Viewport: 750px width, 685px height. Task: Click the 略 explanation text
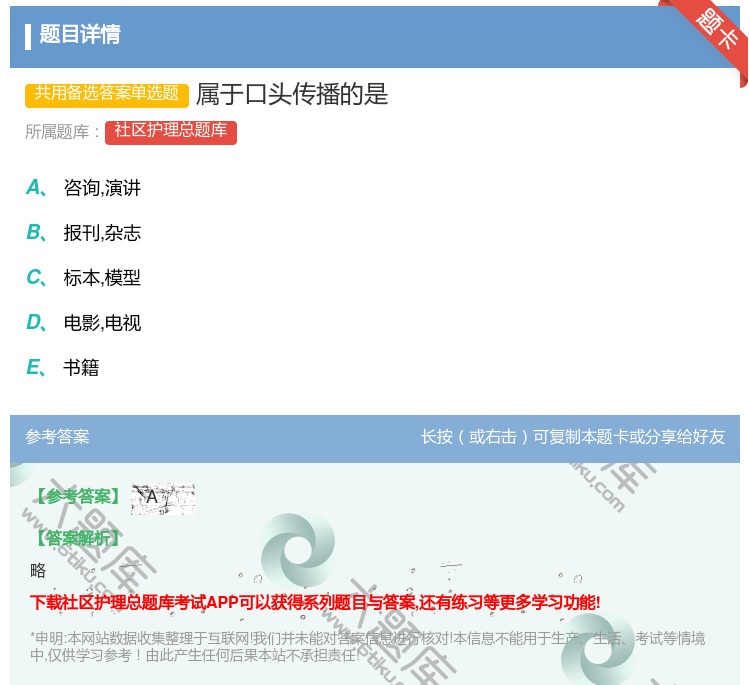39,570
